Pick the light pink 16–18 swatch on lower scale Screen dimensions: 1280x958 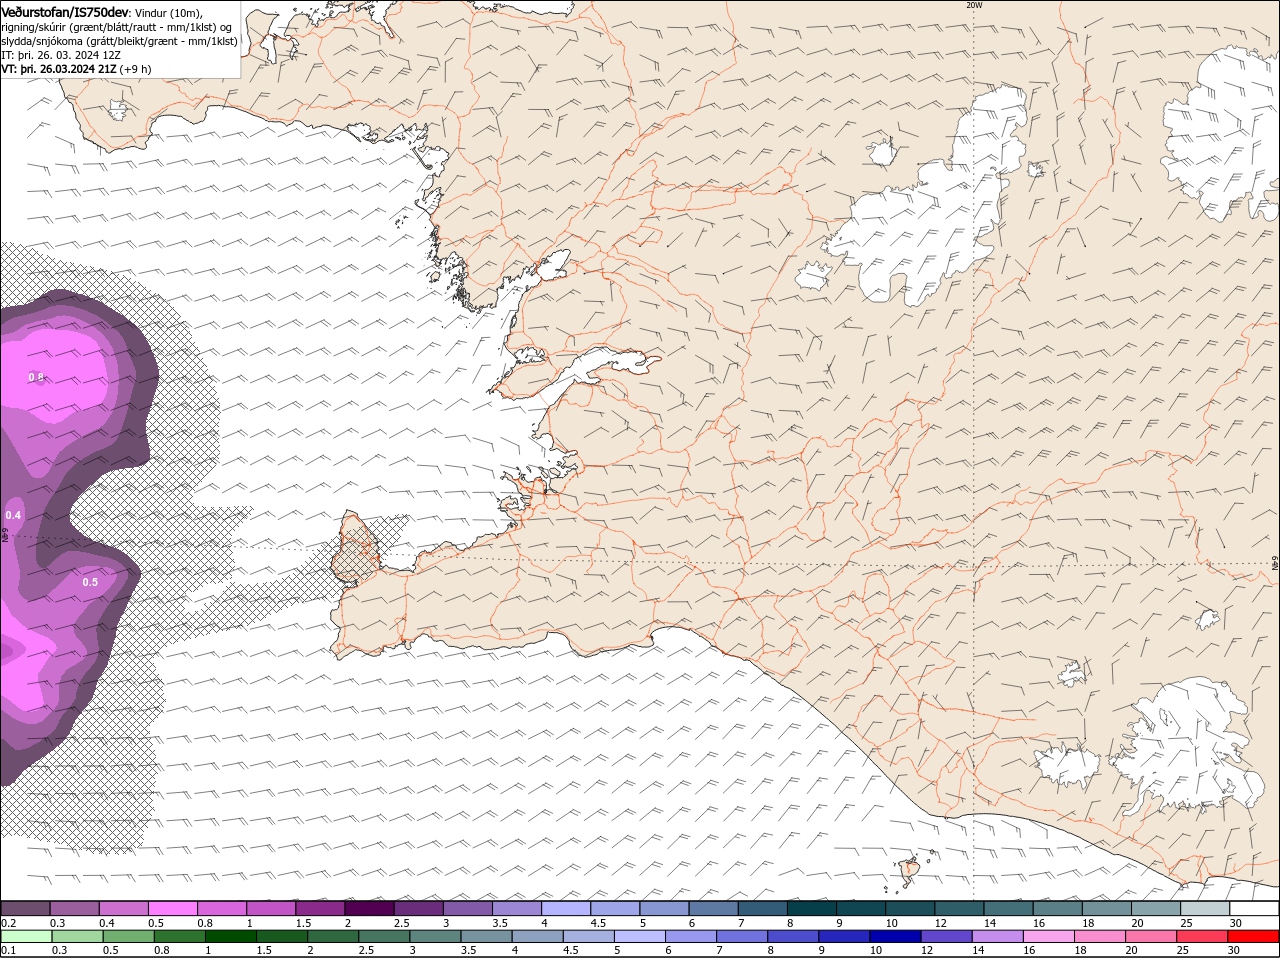[1047, 936]
